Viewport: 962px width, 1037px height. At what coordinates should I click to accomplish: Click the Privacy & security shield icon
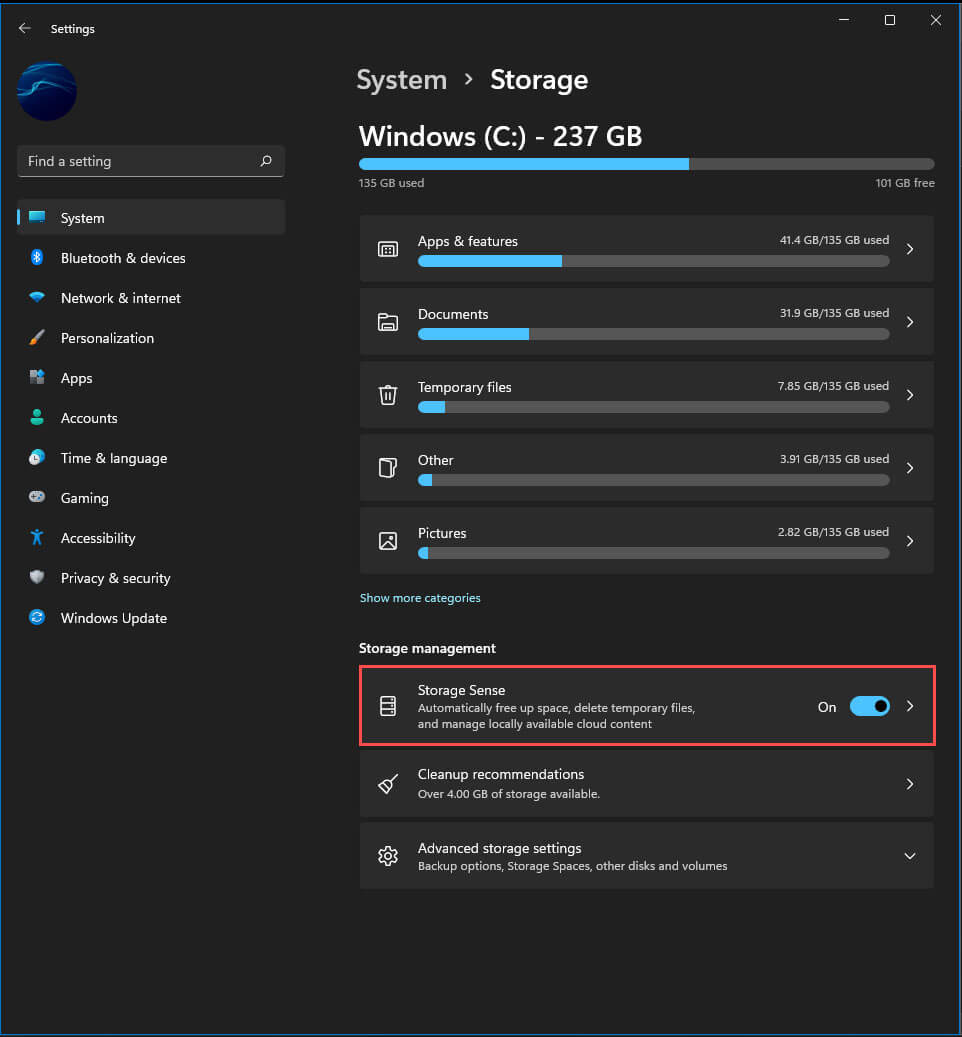tap(37, 577)
